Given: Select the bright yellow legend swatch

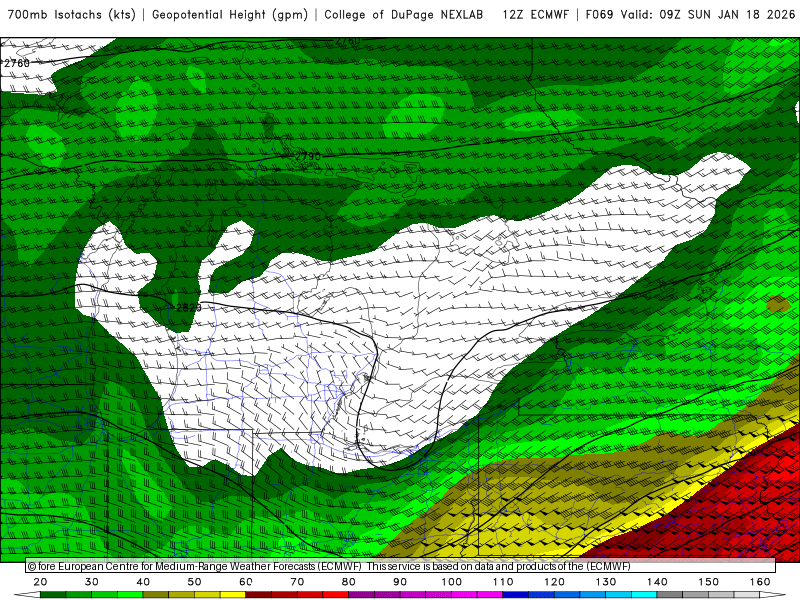Looking at the screenshot, I should (x=233, y=594).
